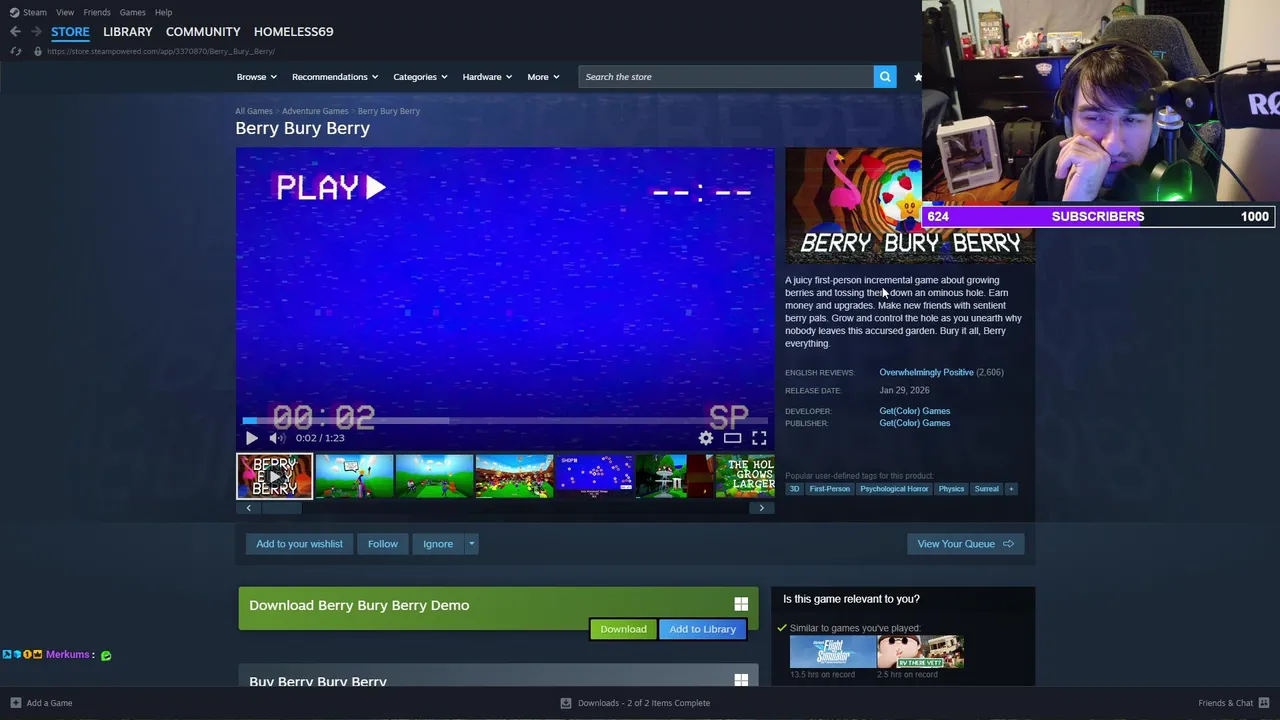Viewport: 1280px width, 720px height.
Task: Expand the Recommendations dropdown
Action: point(335,77)
